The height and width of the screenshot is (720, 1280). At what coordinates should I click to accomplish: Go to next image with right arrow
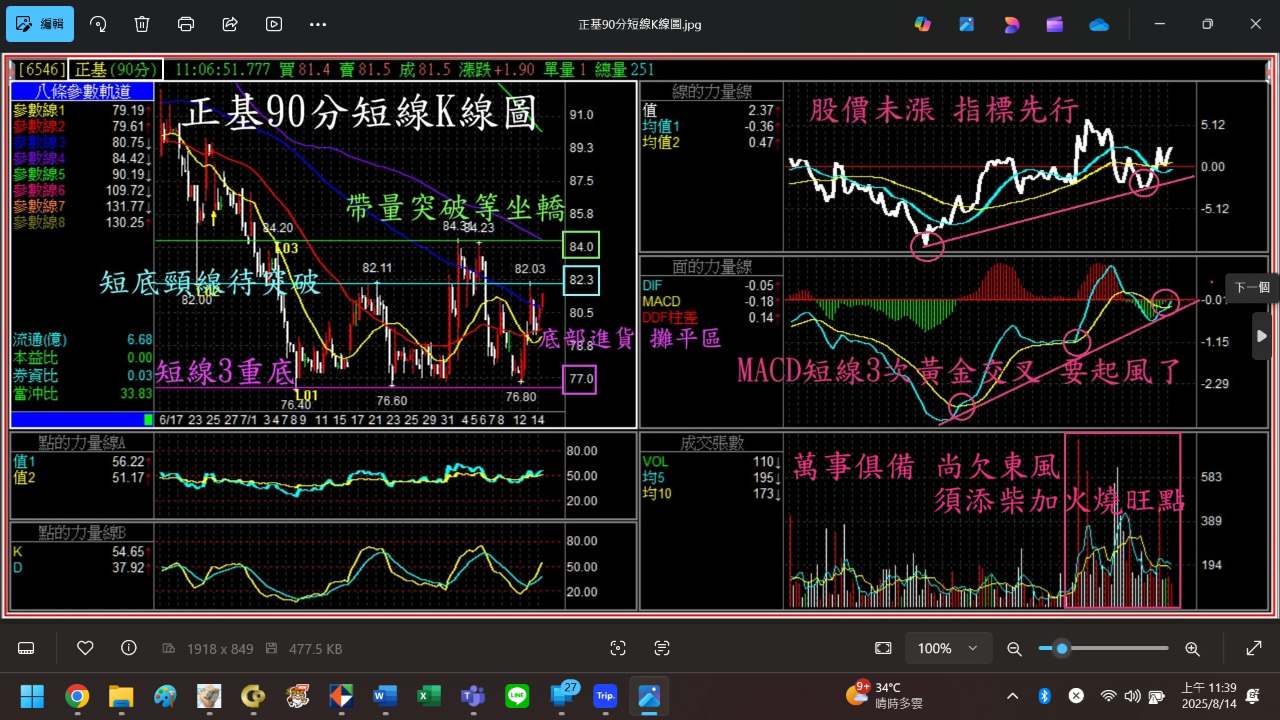point(1261,336)
